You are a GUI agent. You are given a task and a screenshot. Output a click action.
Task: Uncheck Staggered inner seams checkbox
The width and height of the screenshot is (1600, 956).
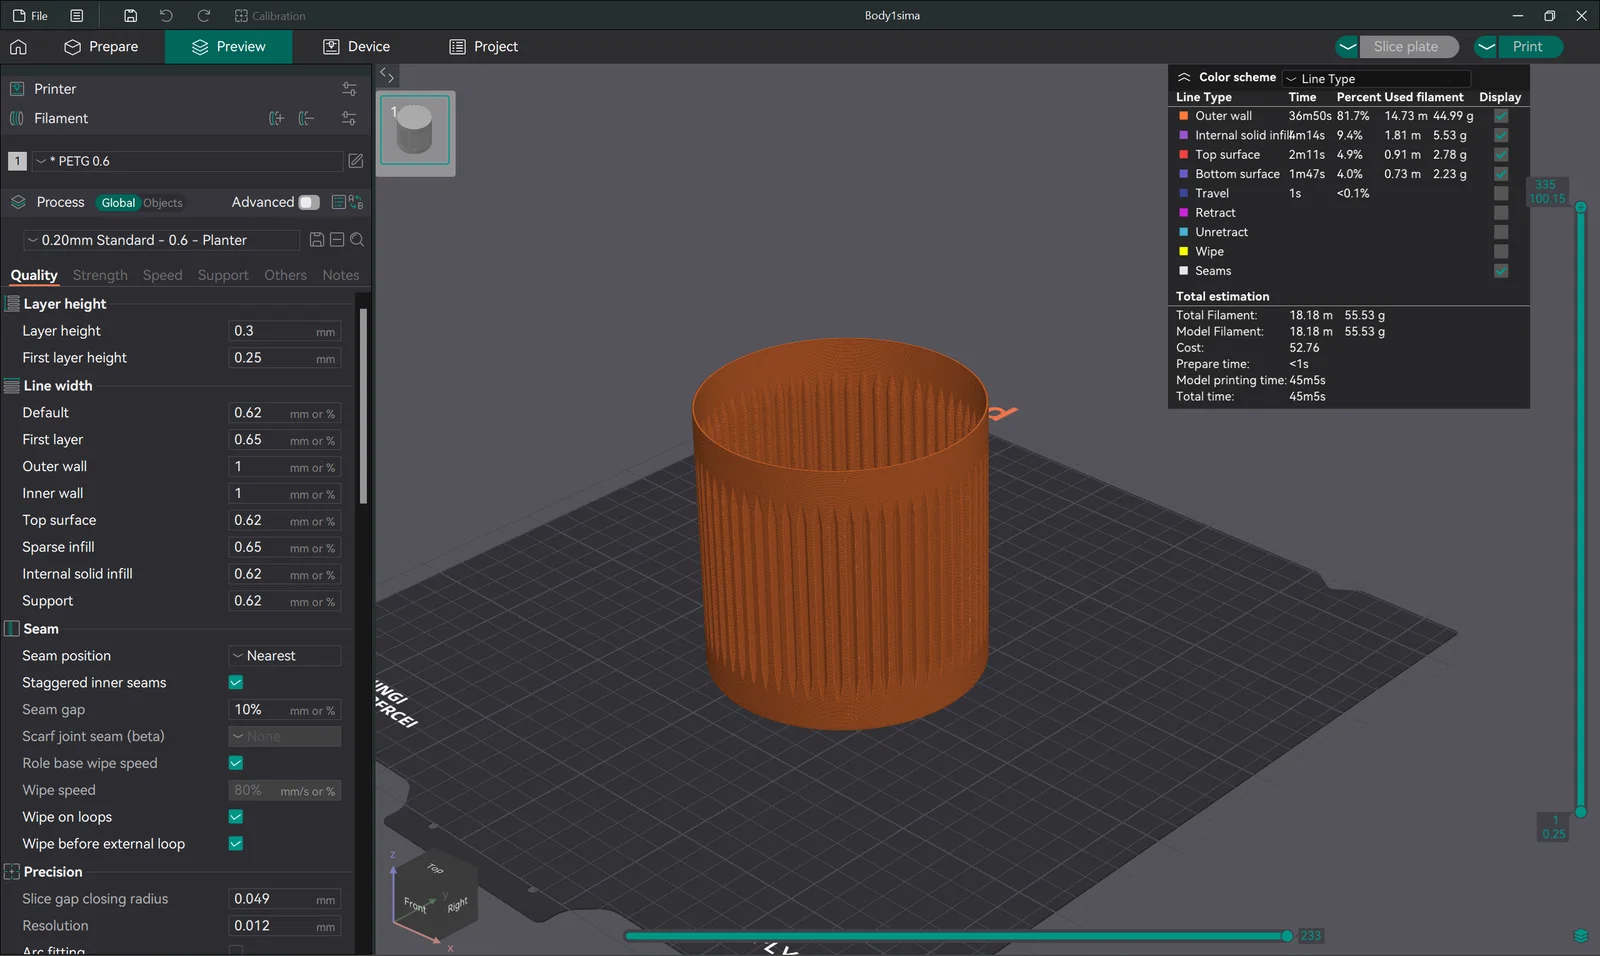236,682
